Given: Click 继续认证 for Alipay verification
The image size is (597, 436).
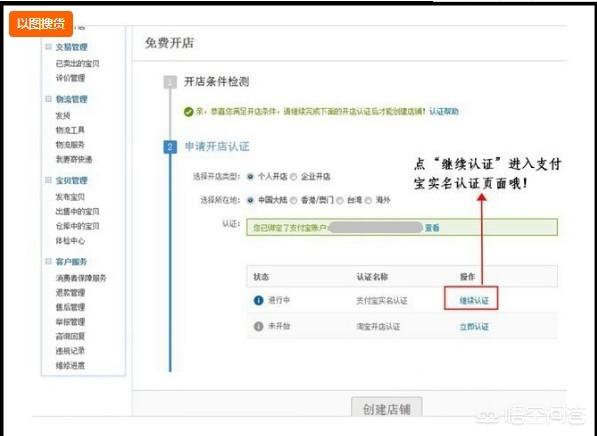Looking at the screenshot, I should [474, 300].
